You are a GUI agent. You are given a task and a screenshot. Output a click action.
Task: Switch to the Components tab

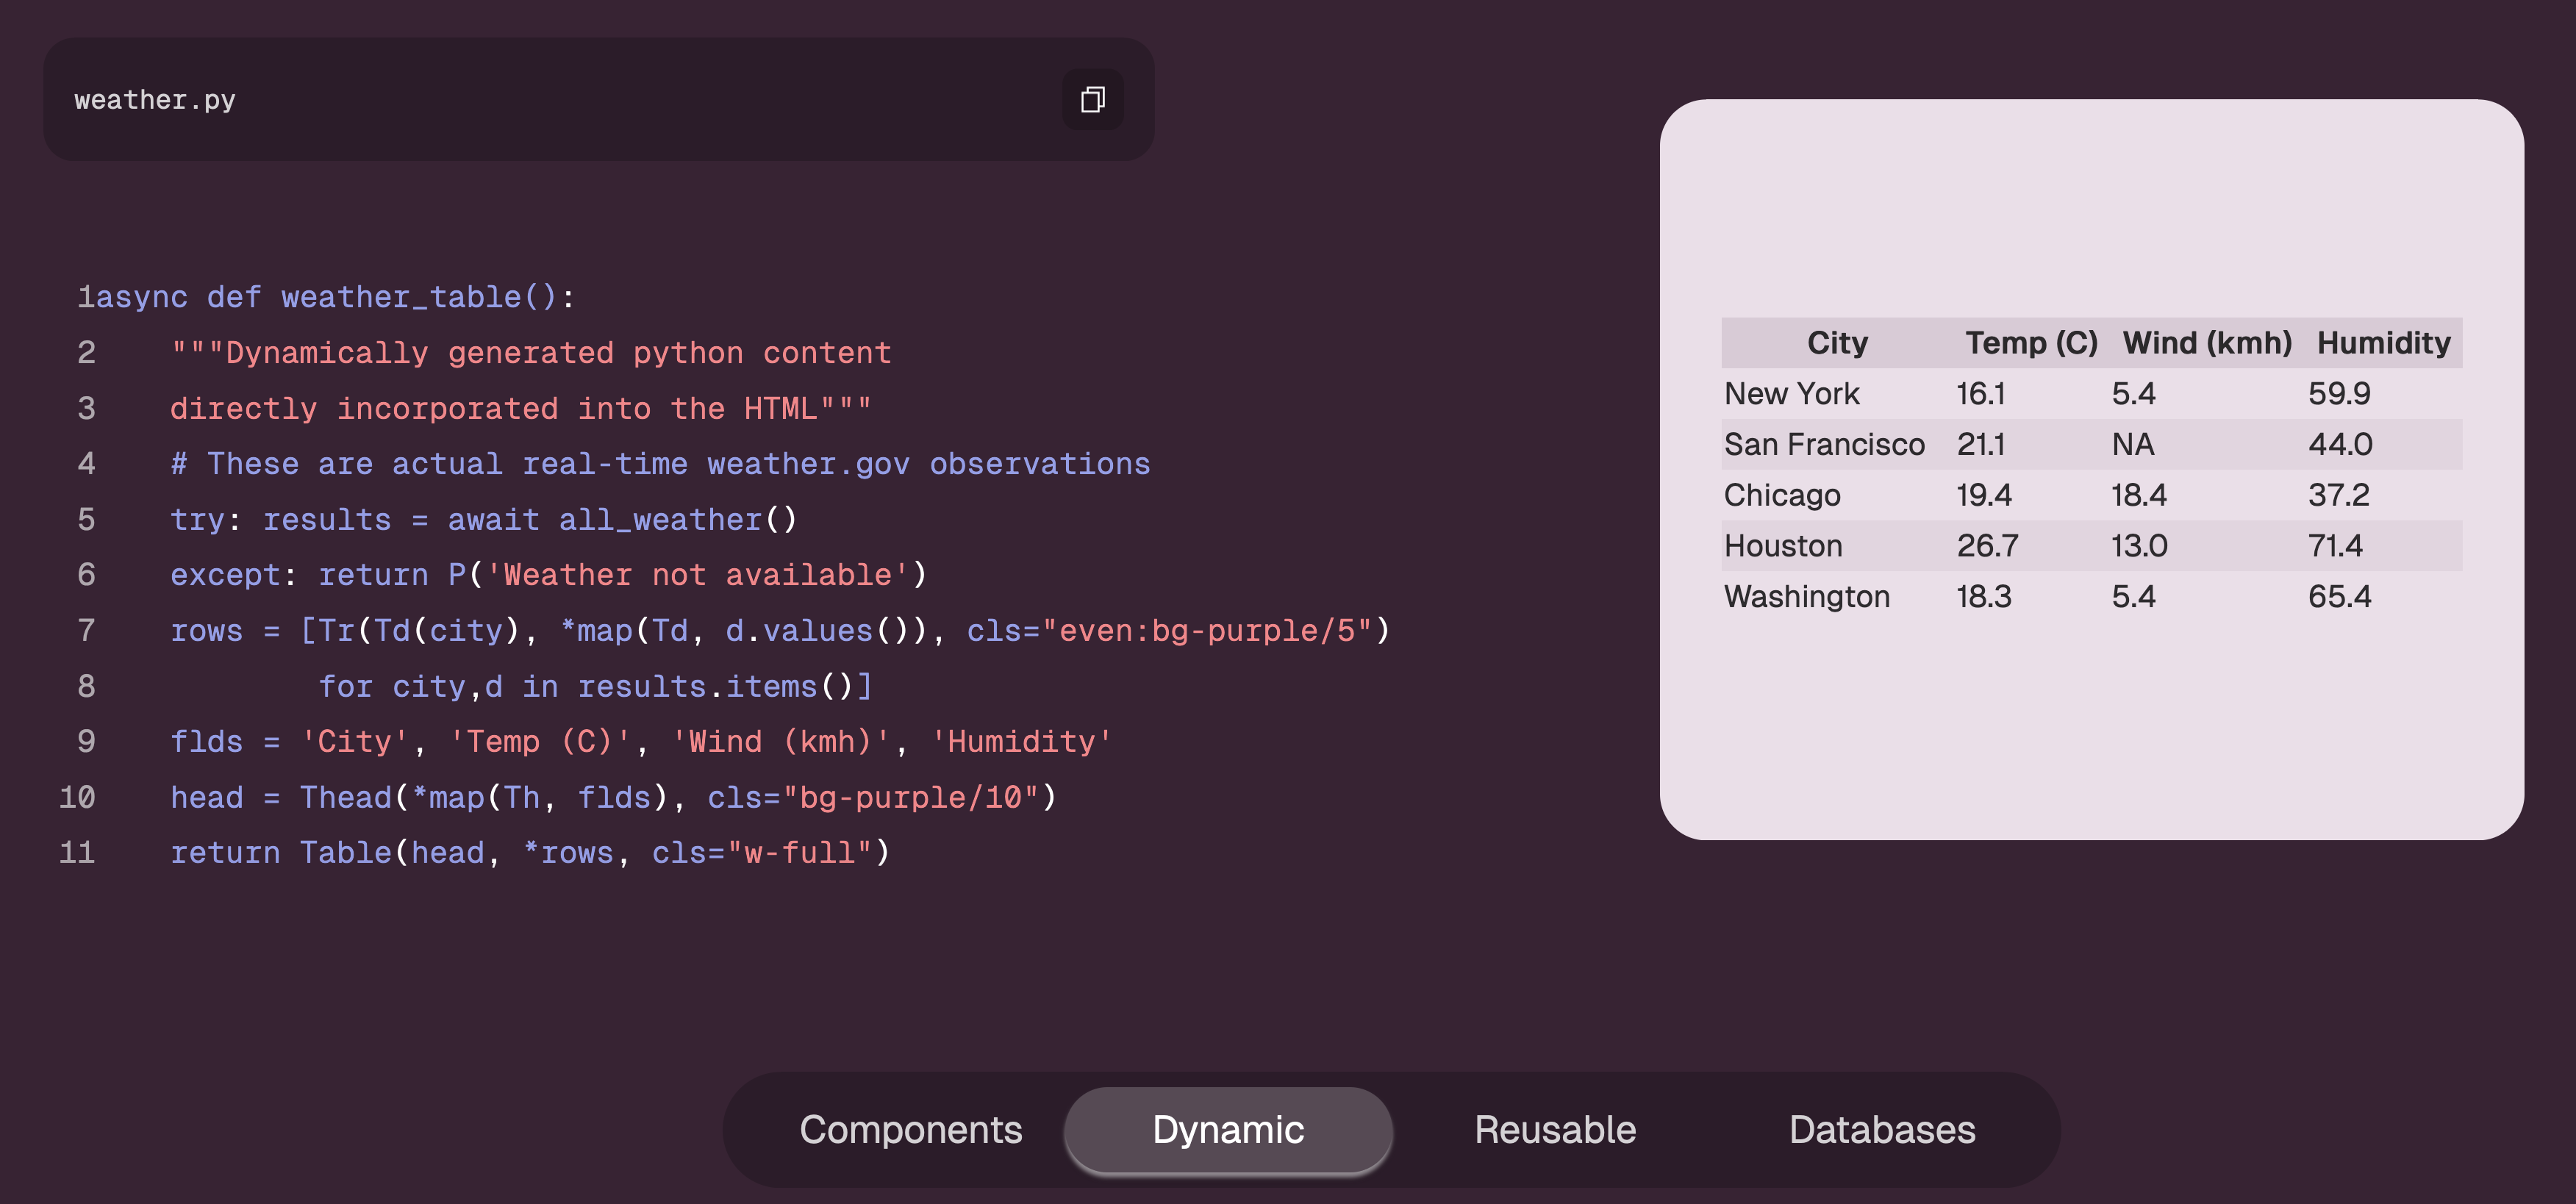(910, 1130)
